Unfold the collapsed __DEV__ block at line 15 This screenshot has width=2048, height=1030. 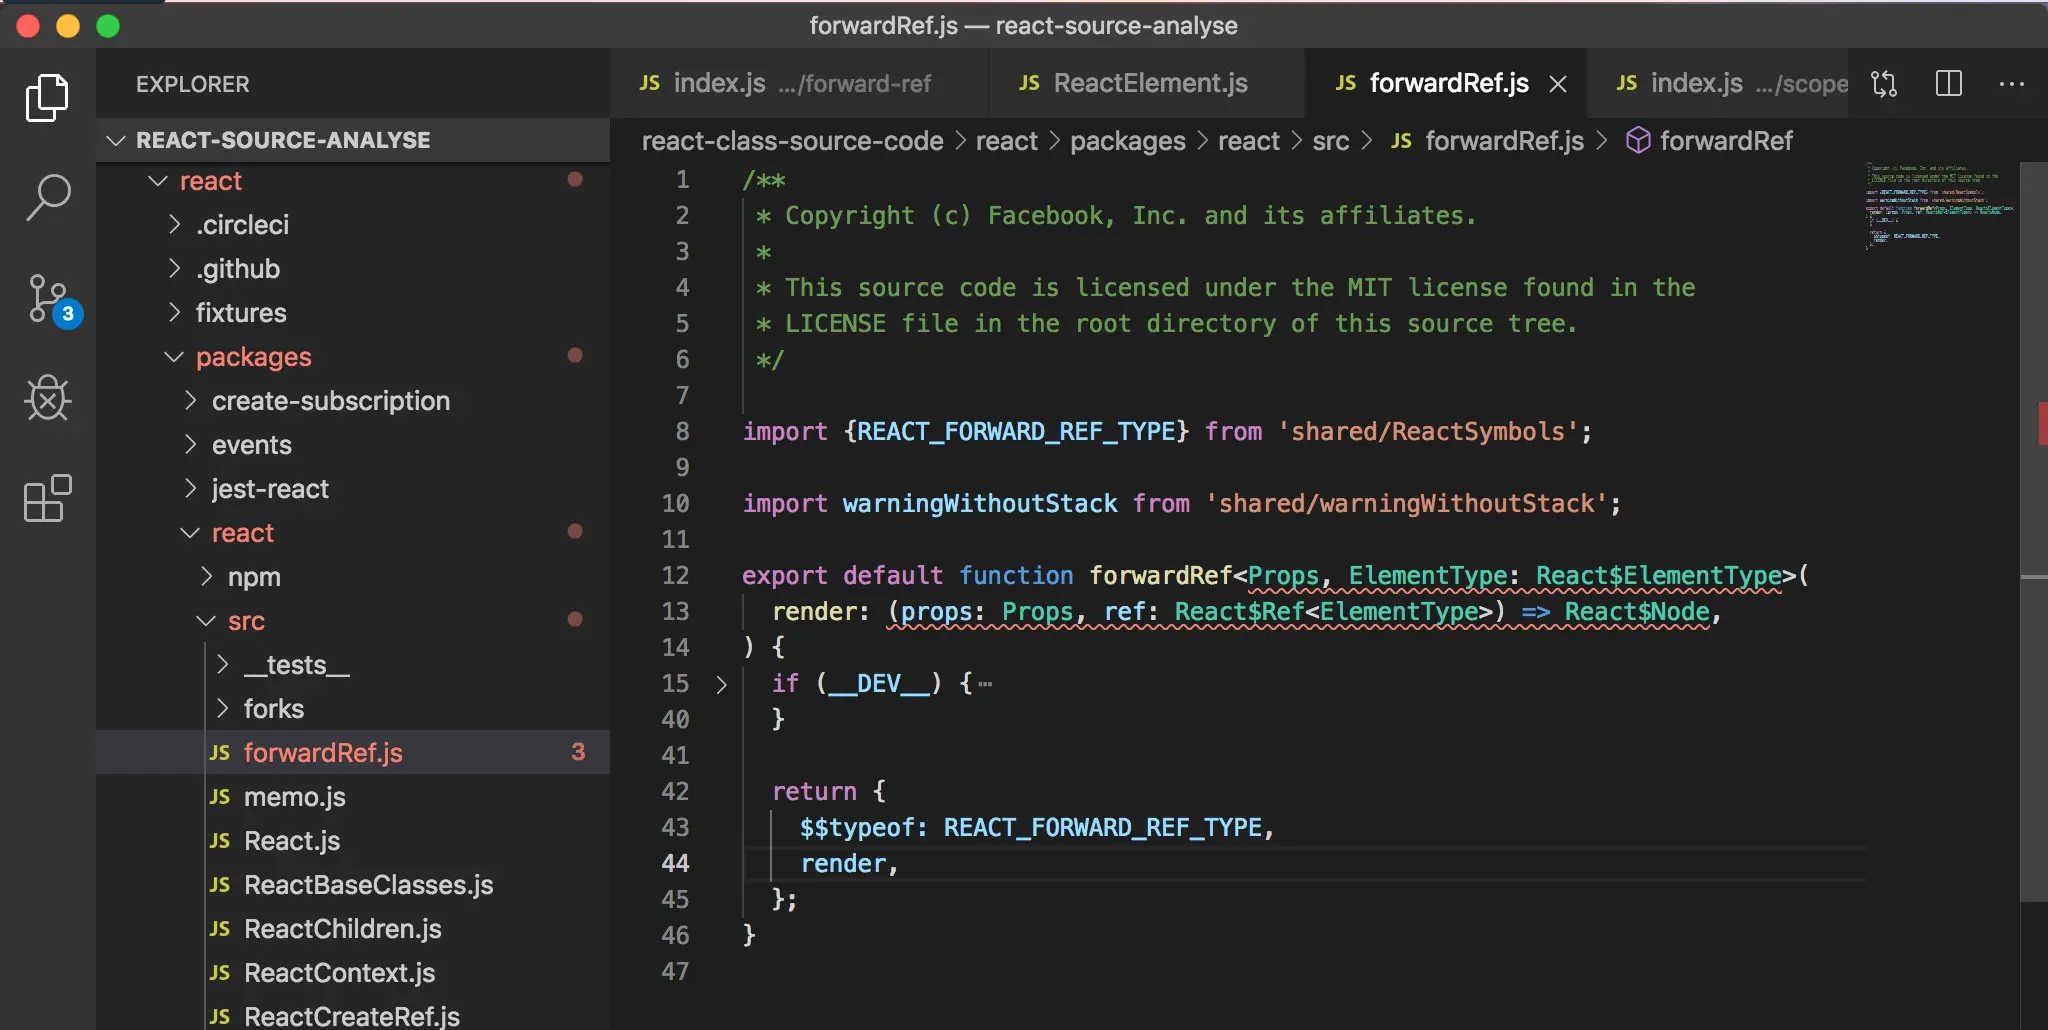tap(721, 685)
